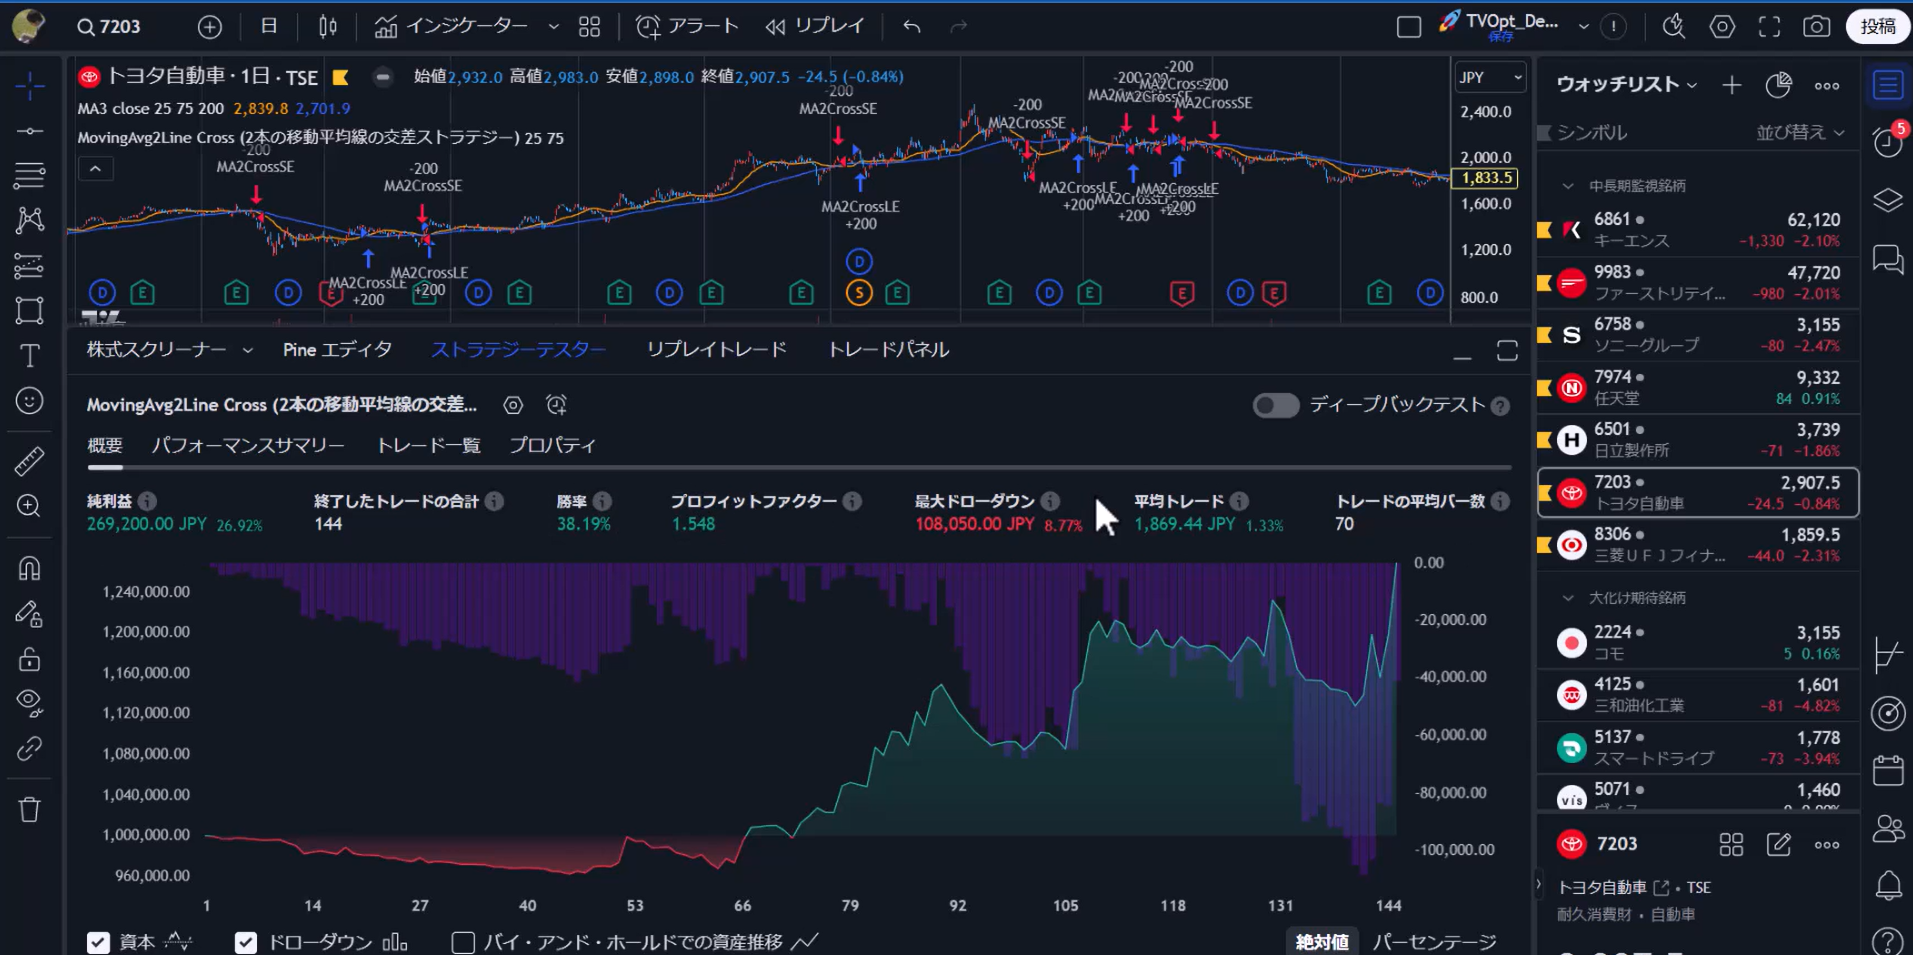This screenshot has width=1913, height=955.
Task: Collapse the 大化け期待銘柄 section
Action: pos(1568,598)
